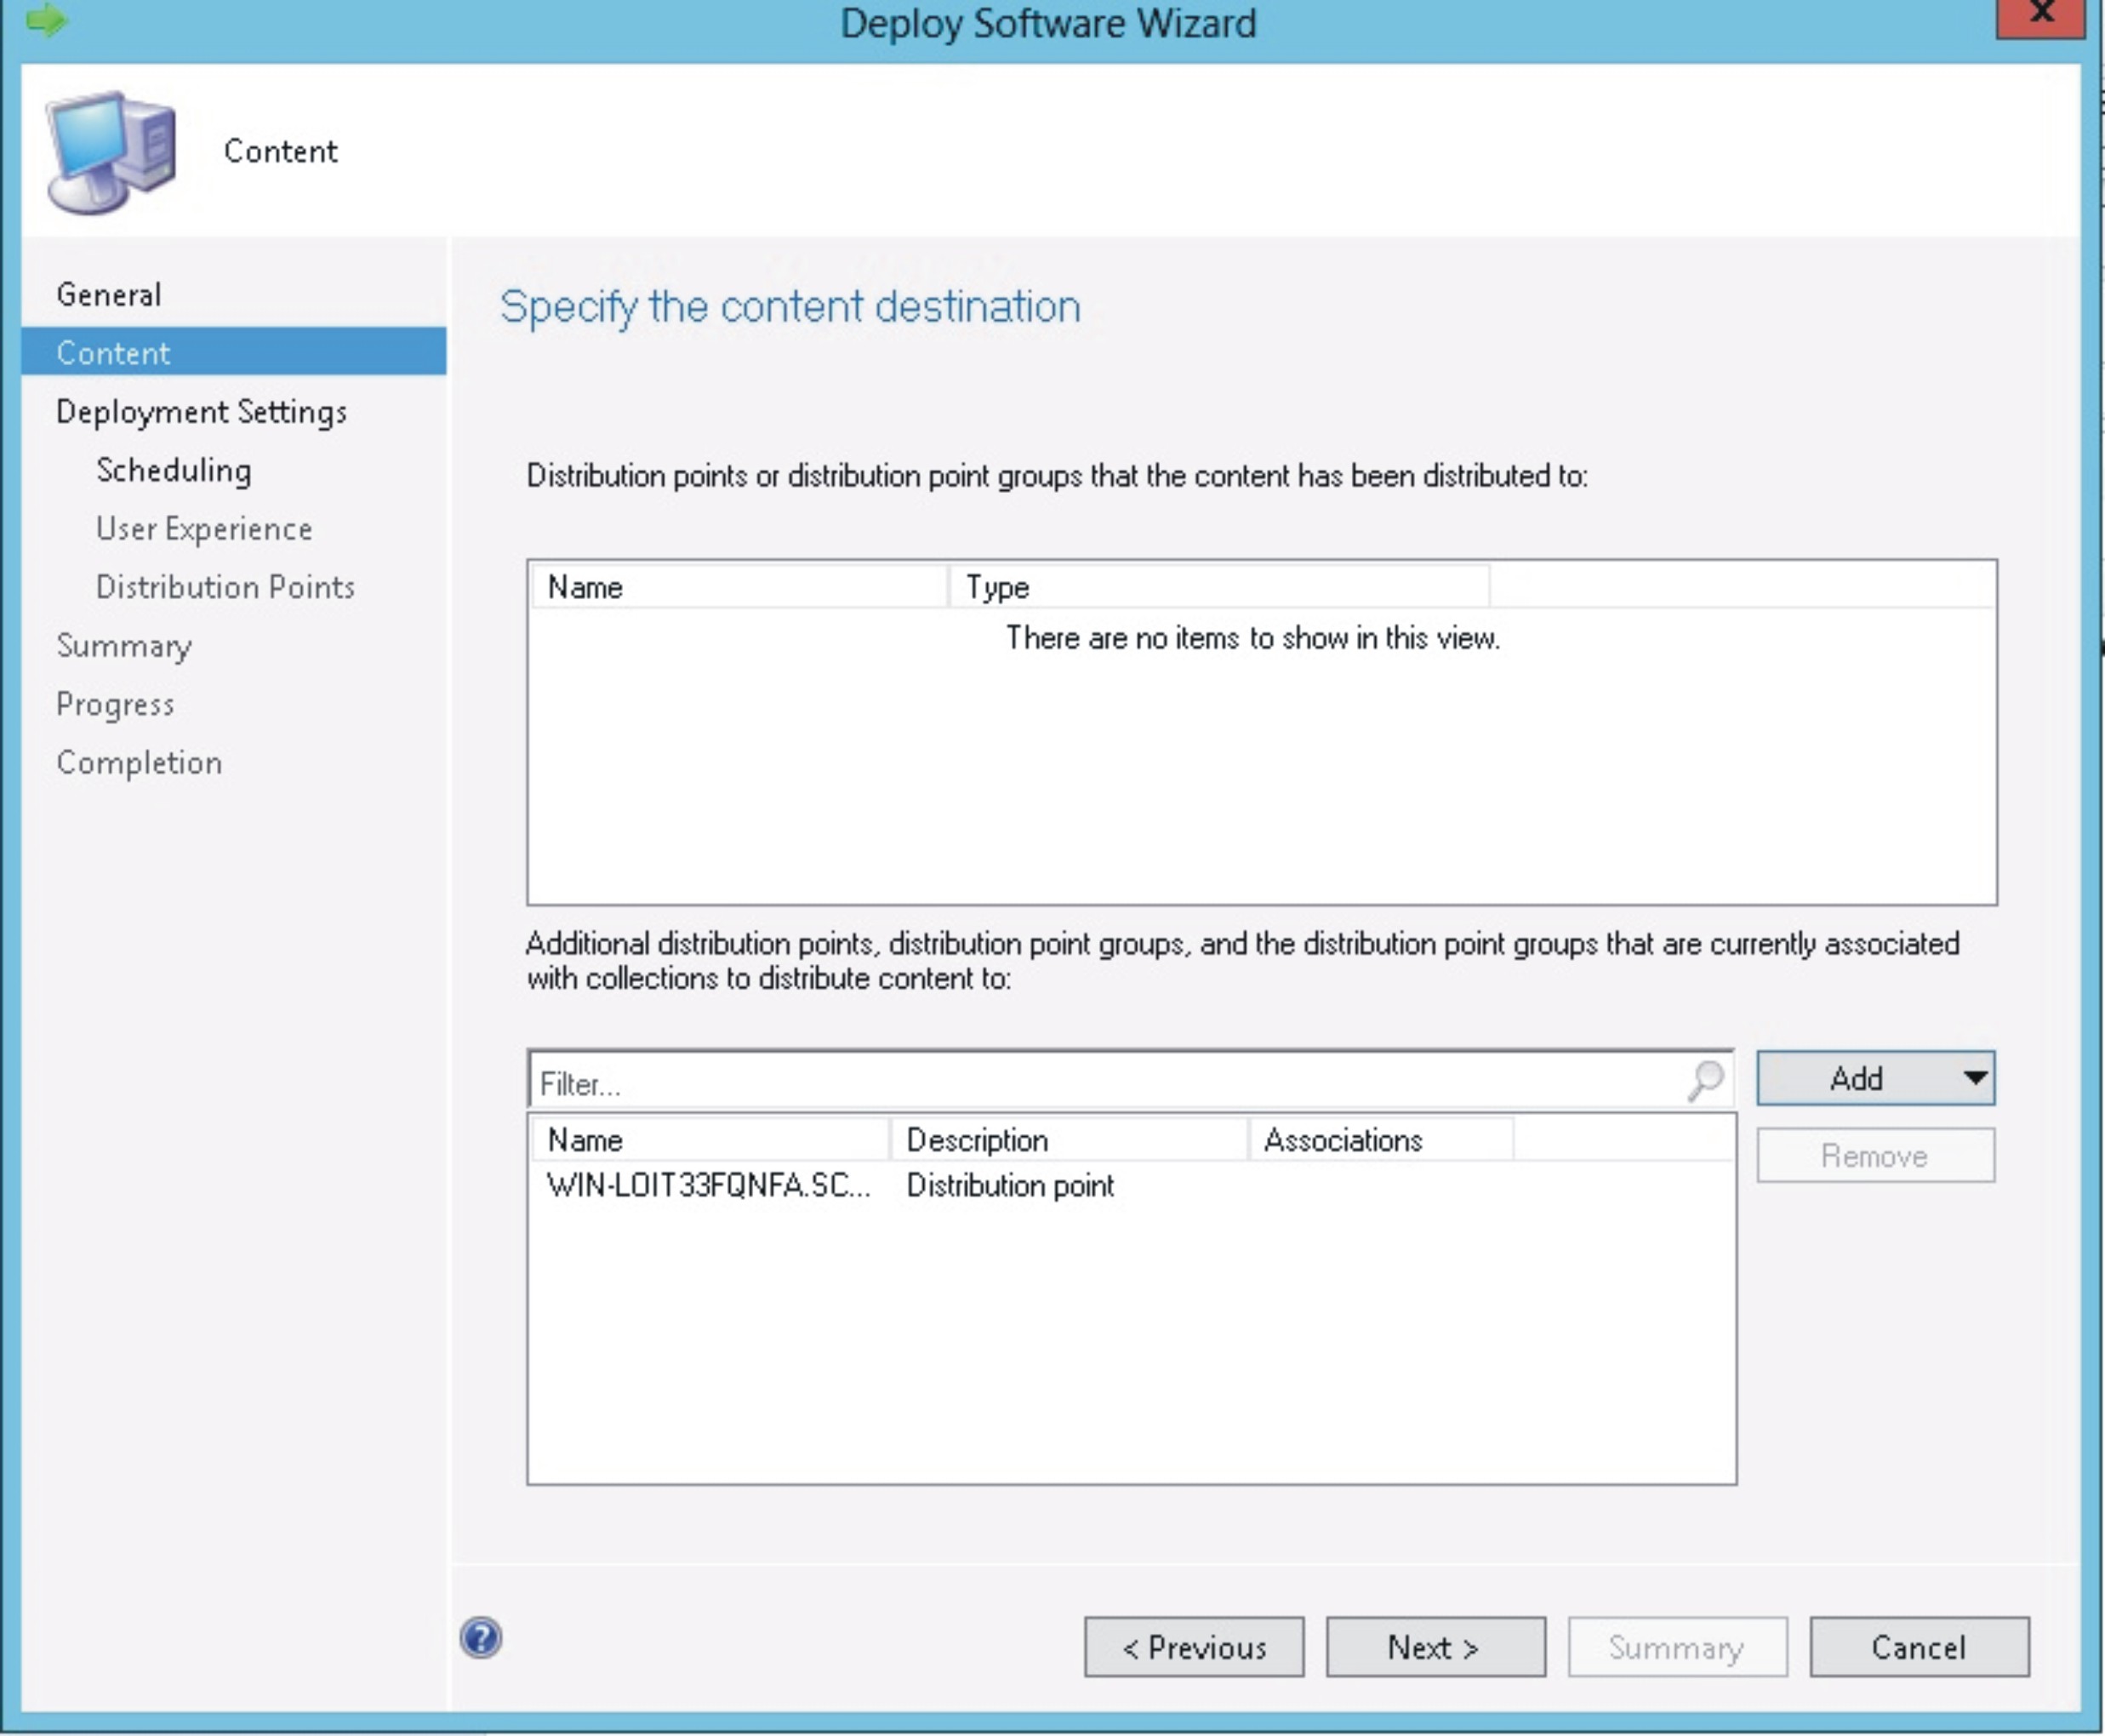Select the WIN-LOIT33FQNFA.SC... row

tap(1131, 1186)
